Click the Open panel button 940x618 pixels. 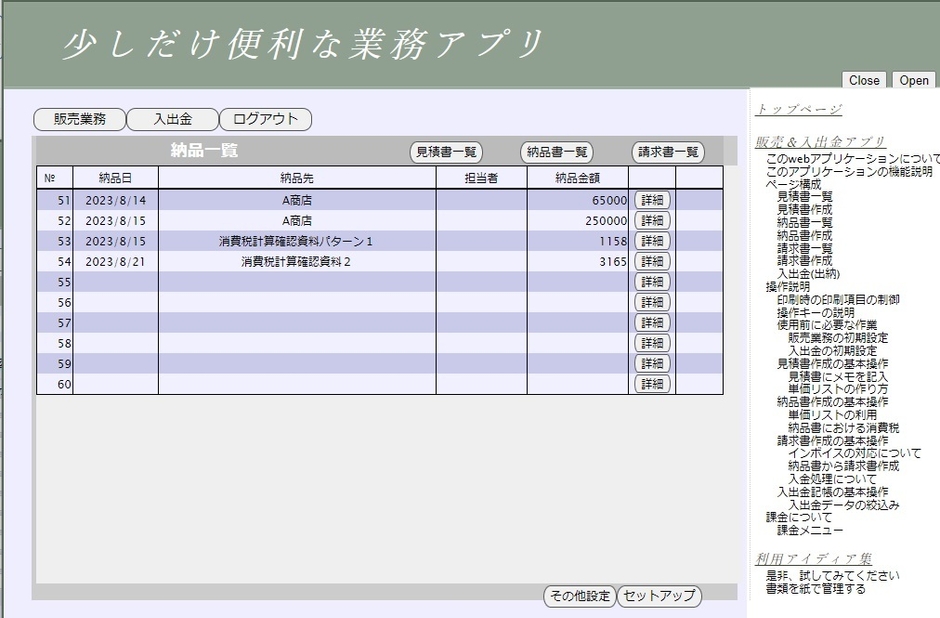pyautogui.click(x=914, y=81)
